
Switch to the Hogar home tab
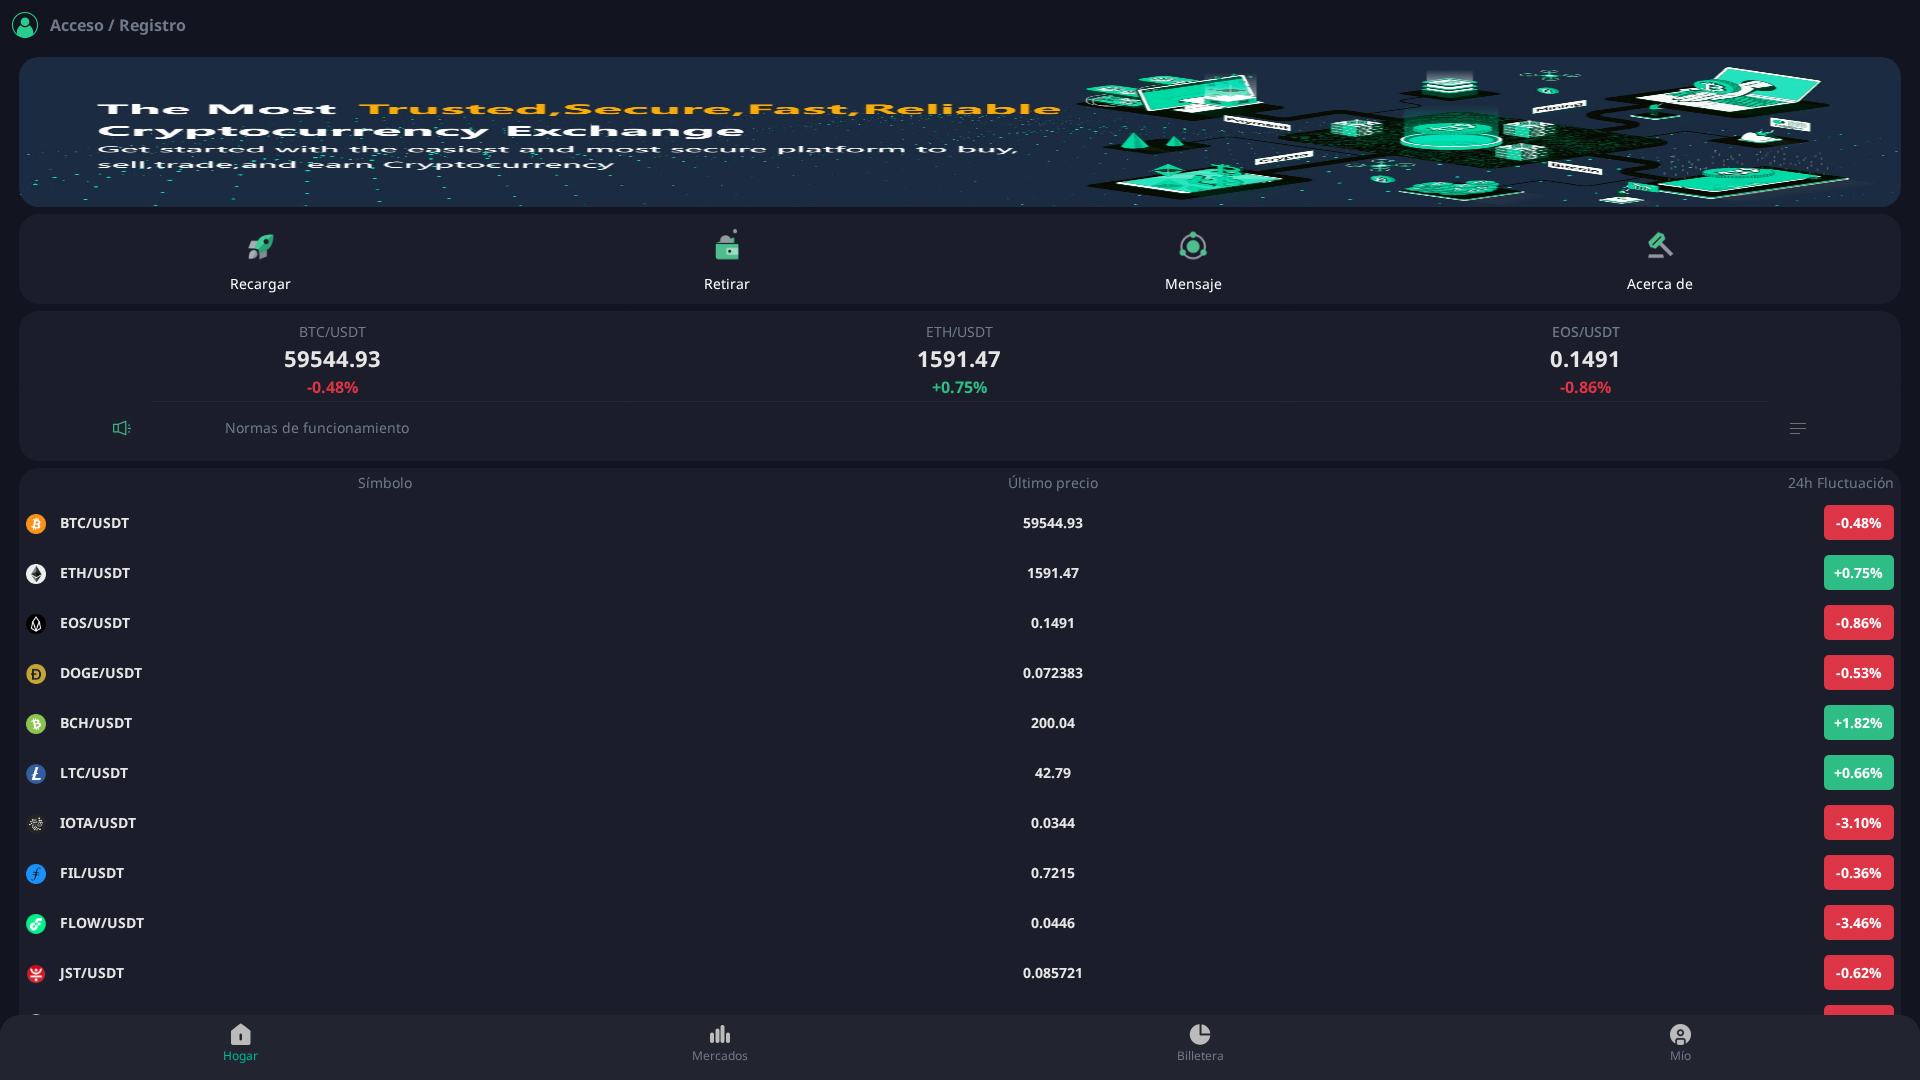(x=240, y=1043)
